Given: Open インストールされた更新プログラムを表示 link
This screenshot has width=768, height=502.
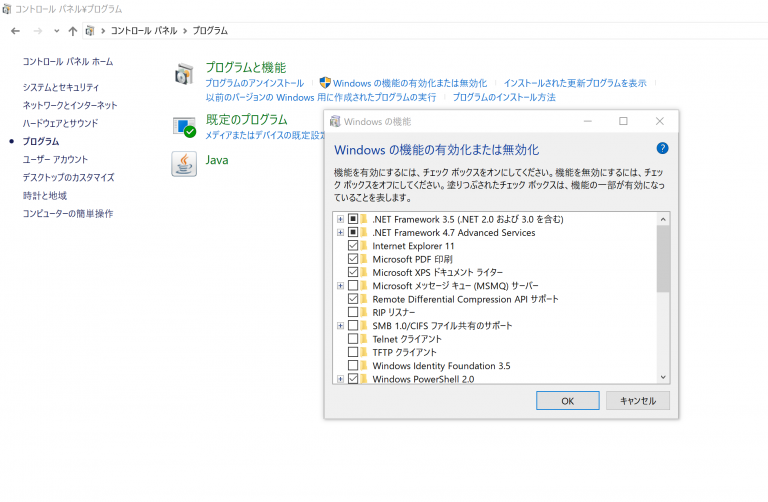Looking at the screenshot, I should 575,83.
